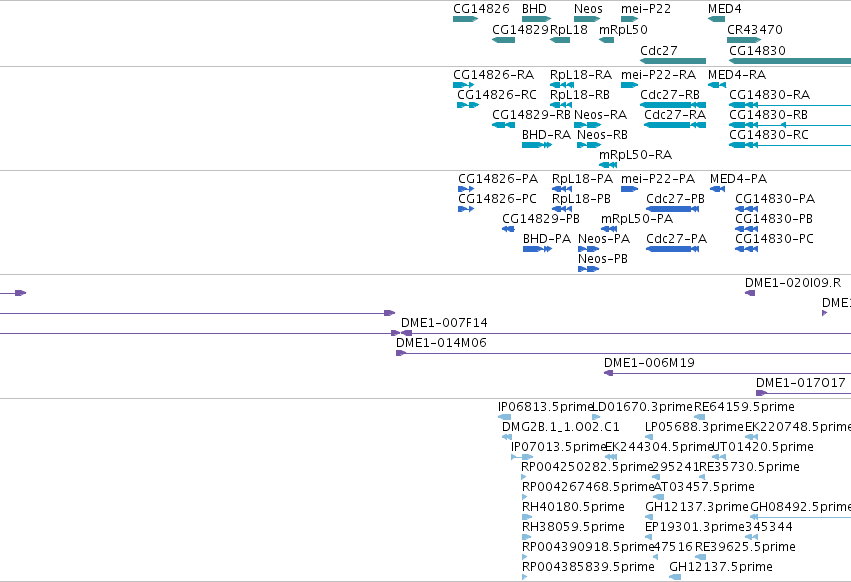
Task: Select the MED4-RA transcript
Action: (x=717, y=85)
